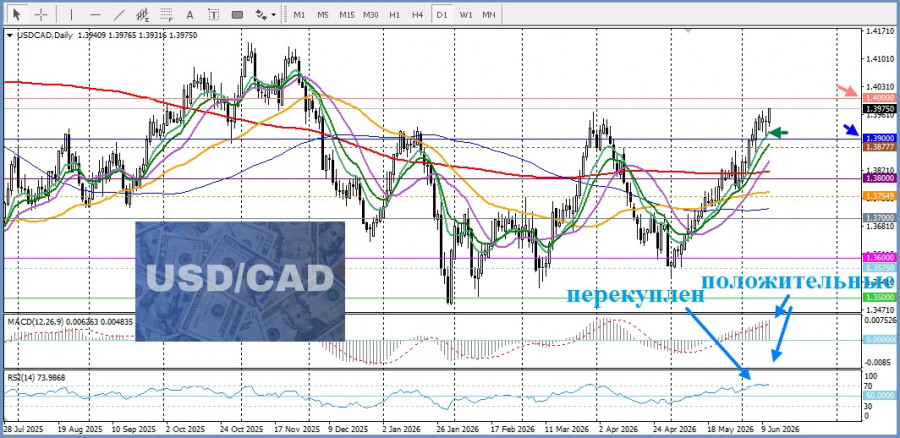Viewport: 900px width, 438px height.
Task: Click the USDCAD,Daily symbol label
Action: pyautogui.click(x=45, y=35)
